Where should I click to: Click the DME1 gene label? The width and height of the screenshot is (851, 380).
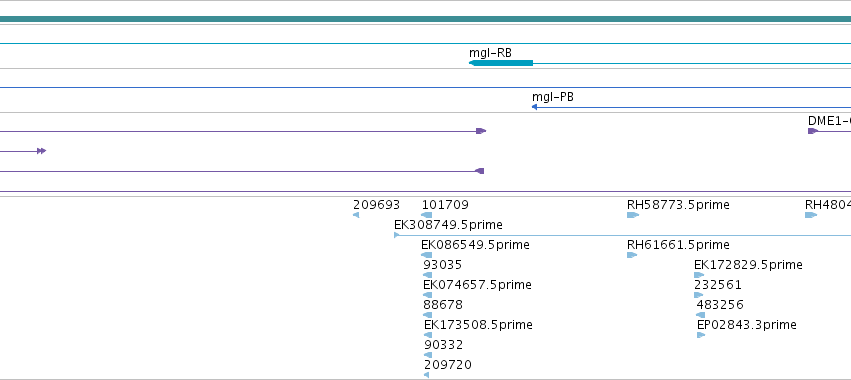click(x=829, y=121)
